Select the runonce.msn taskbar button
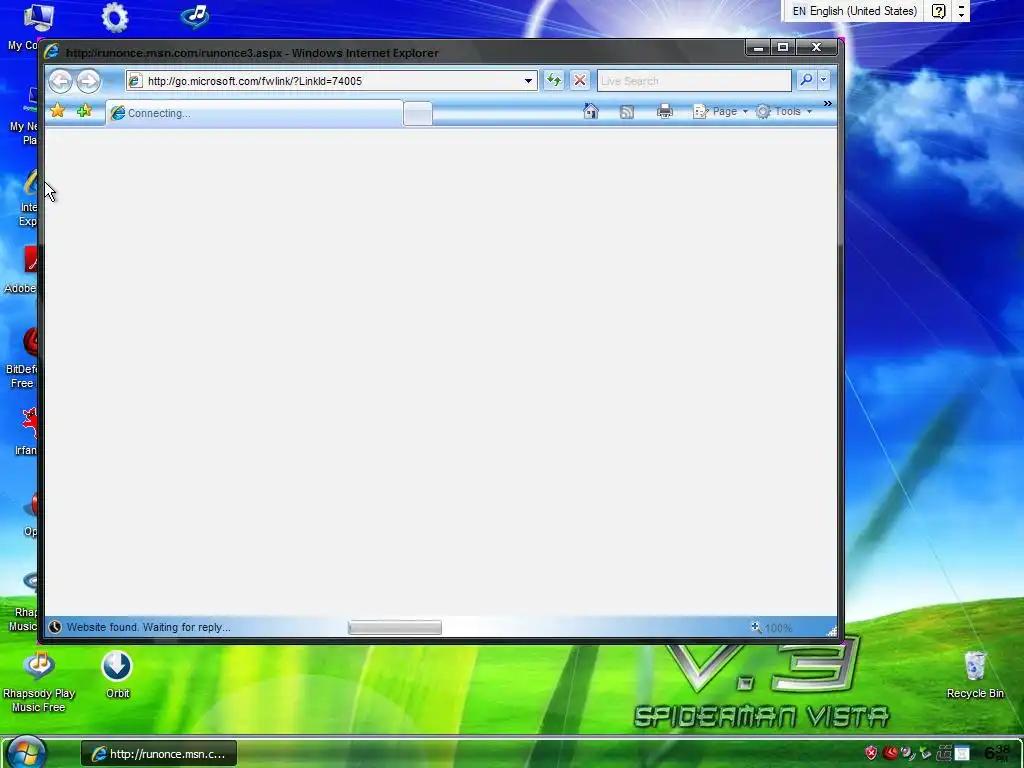 [x=159, y=754]
